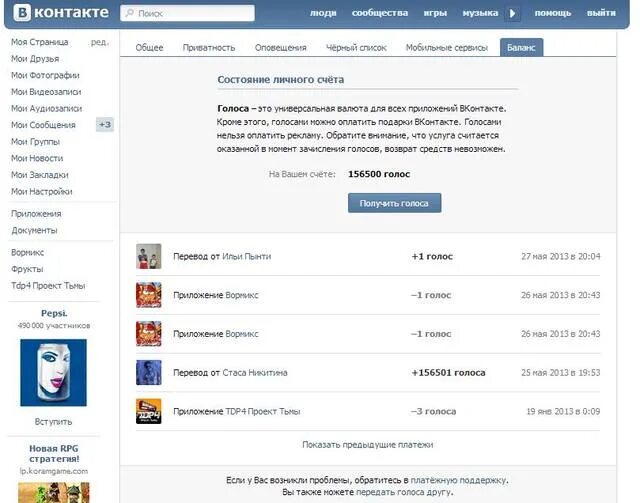Open the TDP4 Проект Тьмы app icon
Image resolution: width=640 pixels, height=503 pixels.
click(149, 411)
